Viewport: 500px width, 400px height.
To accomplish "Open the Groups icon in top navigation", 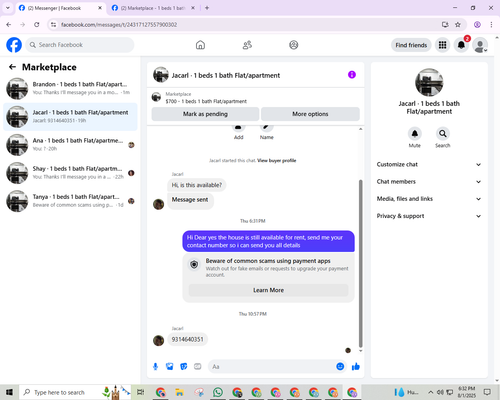I will (294, 45).
